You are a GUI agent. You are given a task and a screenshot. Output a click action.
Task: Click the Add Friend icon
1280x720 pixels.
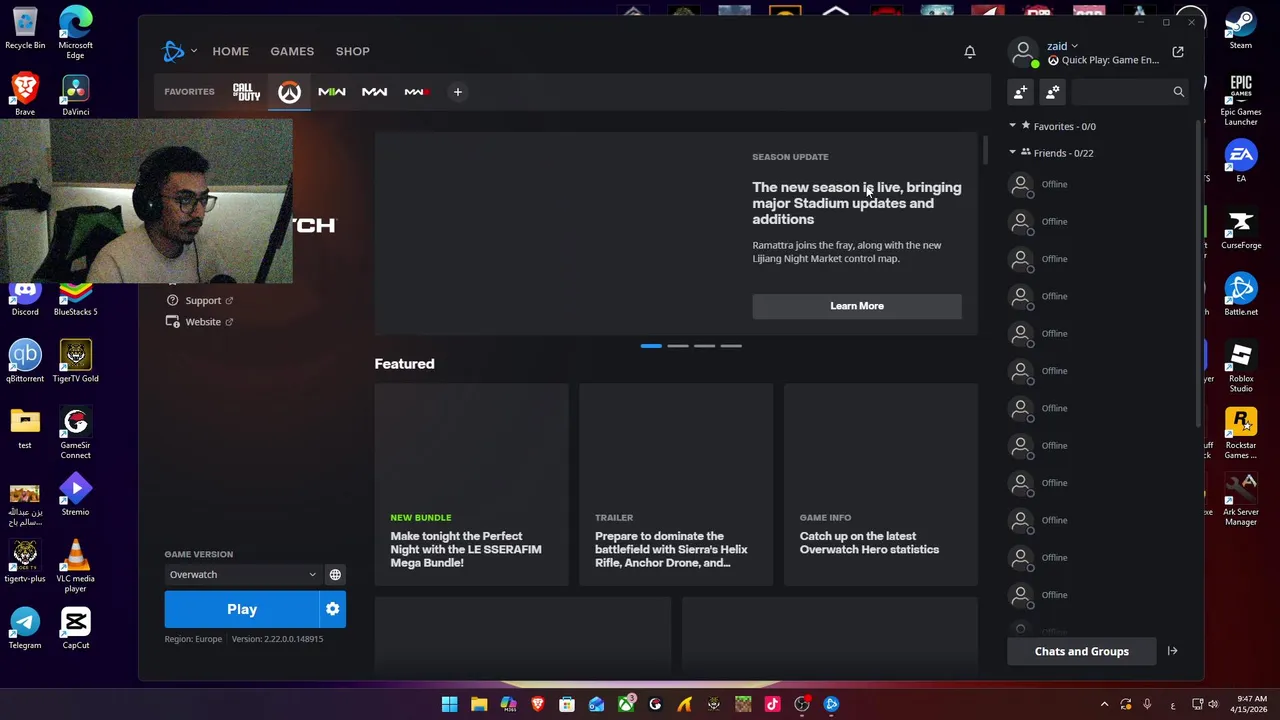[x=1020, y=92]
